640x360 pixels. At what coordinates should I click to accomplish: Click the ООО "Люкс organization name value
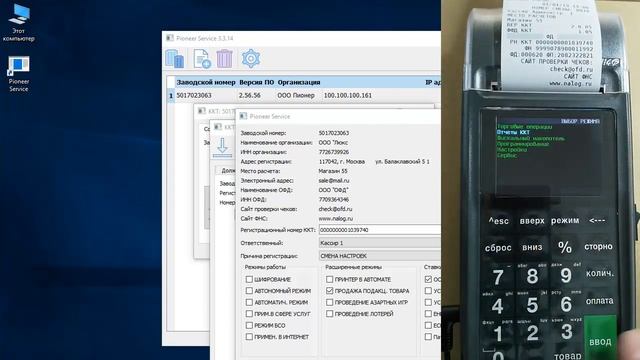click(x=333, y=142)
